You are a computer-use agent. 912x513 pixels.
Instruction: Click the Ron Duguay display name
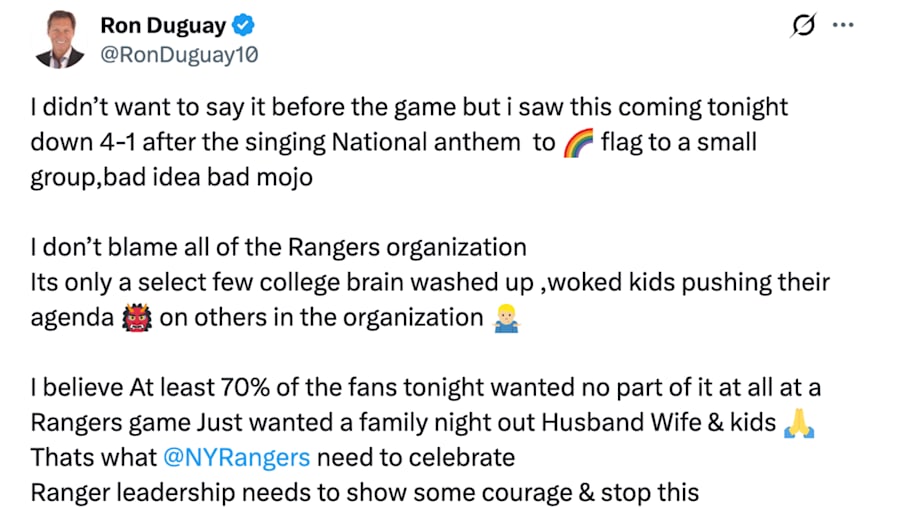[163, 26]
